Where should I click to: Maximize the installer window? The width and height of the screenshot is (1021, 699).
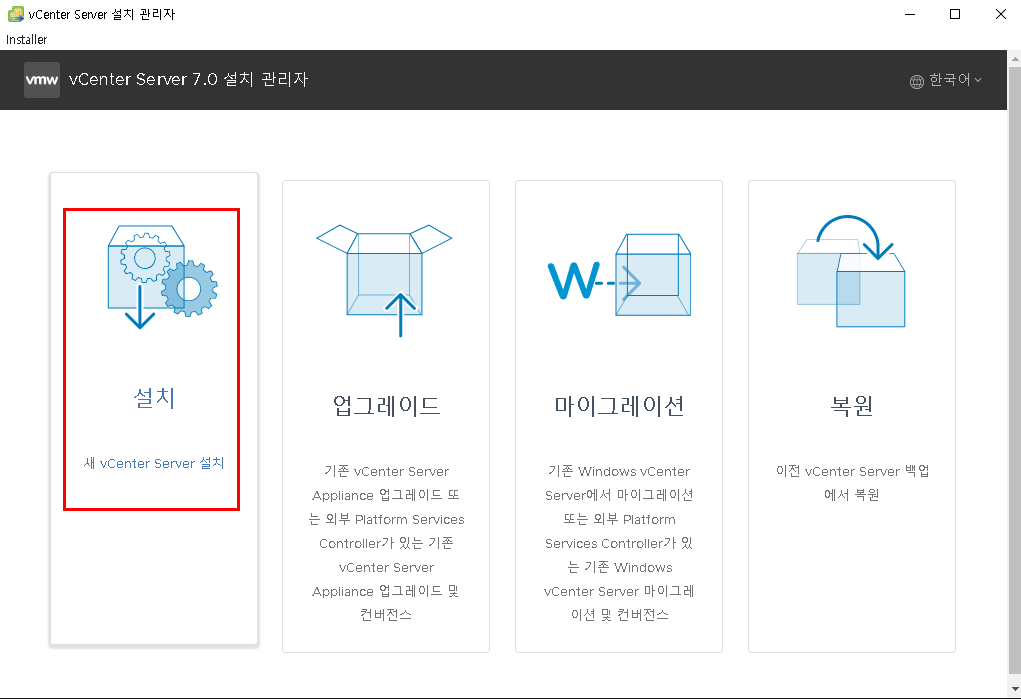[955, 14]
